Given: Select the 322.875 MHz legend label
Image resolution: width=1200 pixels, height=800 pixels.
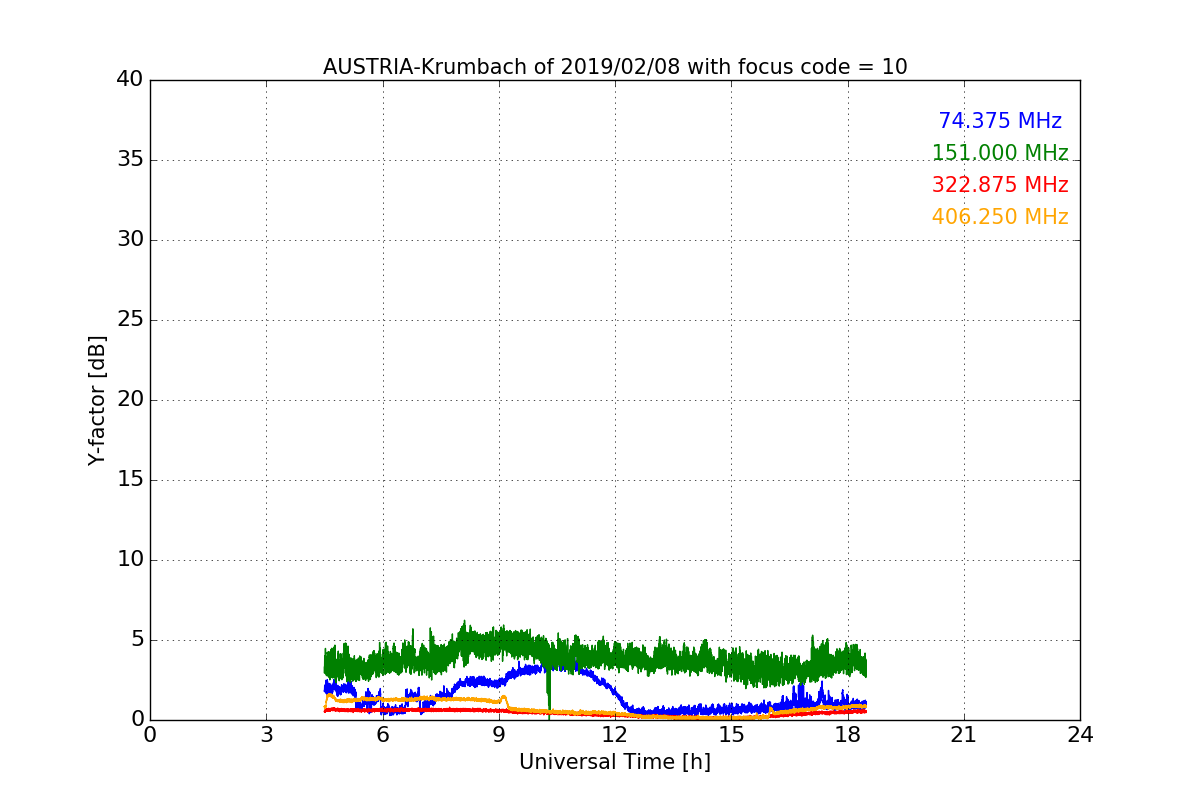Looking at the screenshot, I should (1000, 185).
